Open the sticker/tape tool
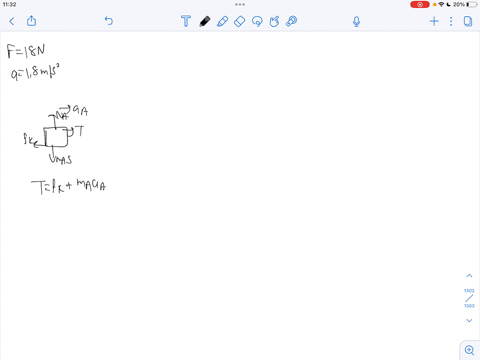 point(292,21)
